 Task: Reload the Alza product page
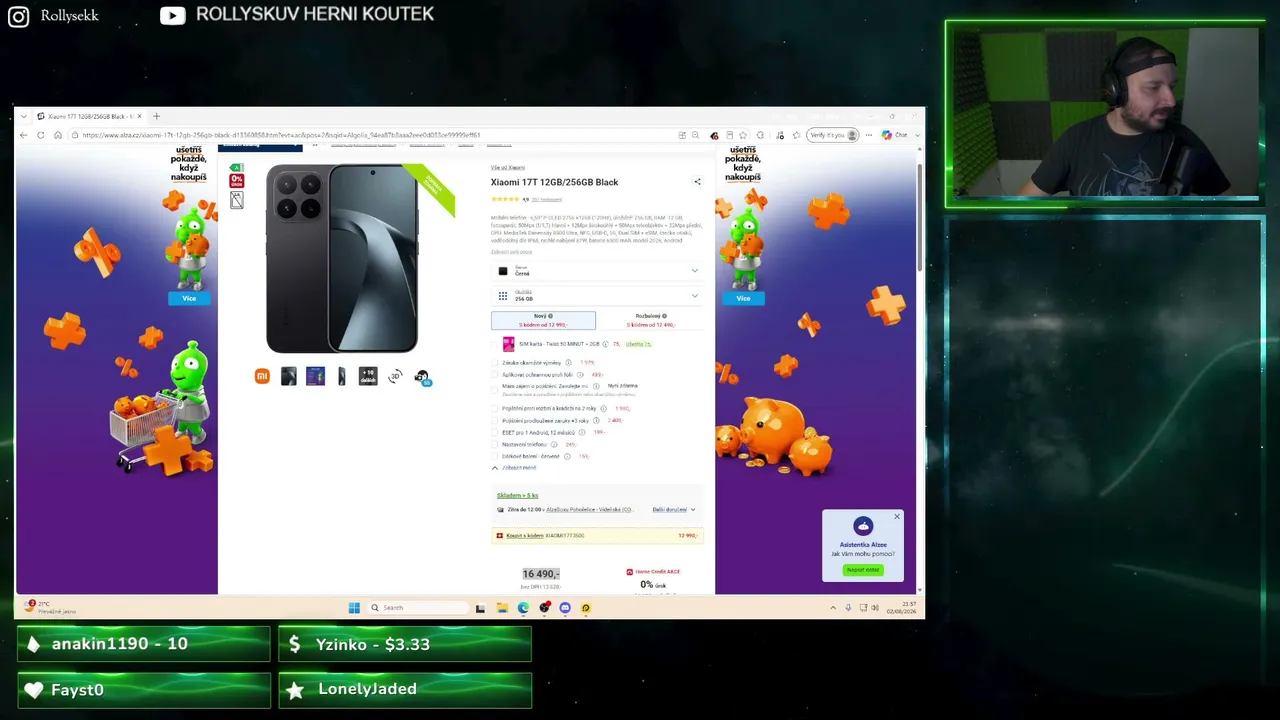(x=41, y=135)
